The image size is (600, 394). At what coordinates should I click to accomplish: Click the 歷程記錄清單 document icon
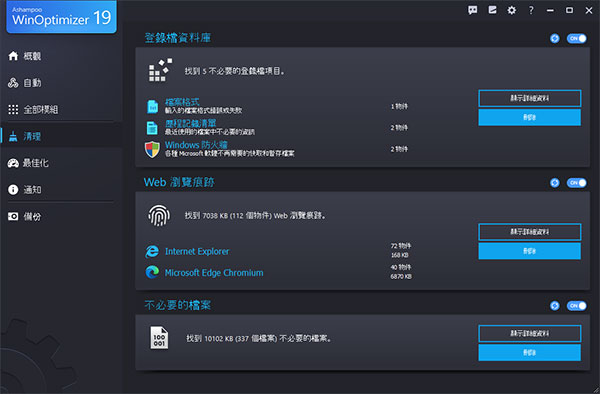[x=152, y=128]
